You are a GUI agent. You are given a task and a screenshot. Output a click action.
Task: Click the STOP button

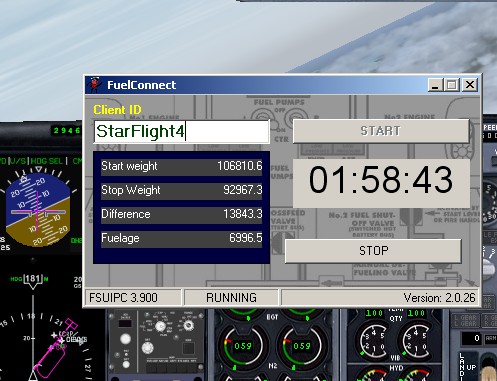click(x=373, y=251)
